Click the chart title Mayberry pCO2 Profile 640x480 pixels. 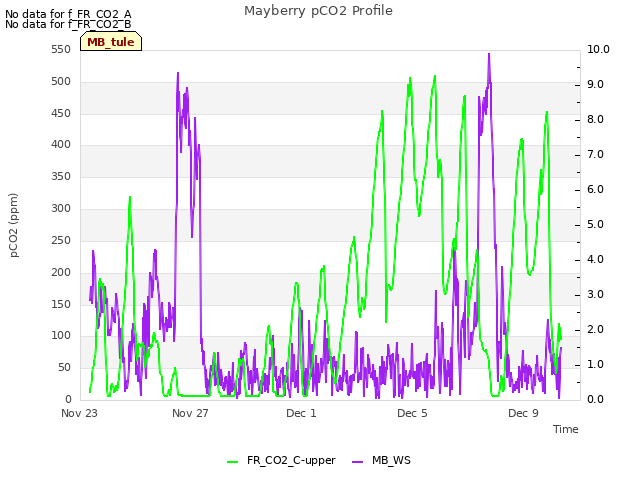point(318,11)
